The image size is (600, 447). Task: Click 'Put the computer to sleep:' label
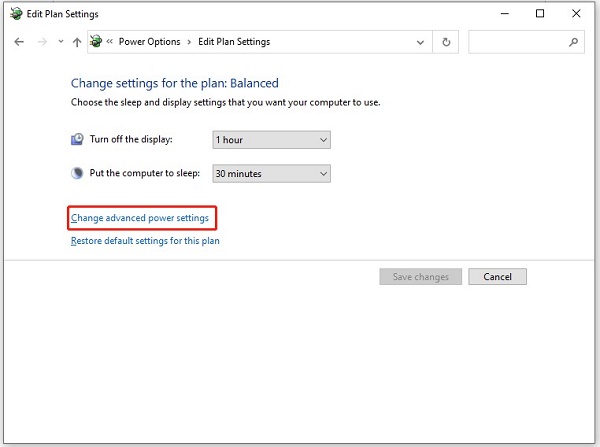click(145, 173)
